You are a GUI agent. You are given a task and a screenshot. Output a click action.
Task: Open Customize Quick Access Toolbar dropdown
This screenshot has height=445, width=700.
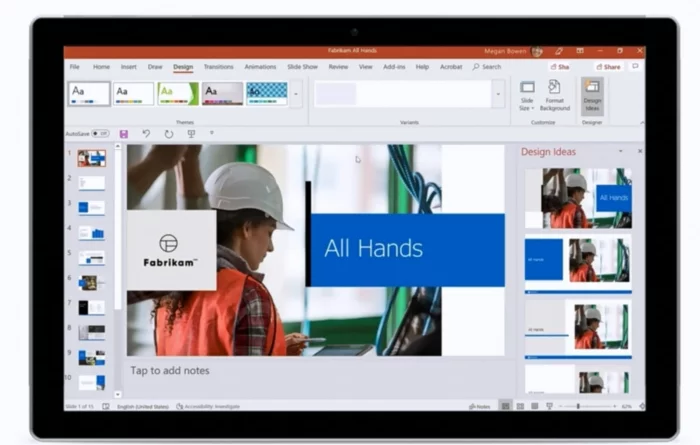(x=212, y=133)
